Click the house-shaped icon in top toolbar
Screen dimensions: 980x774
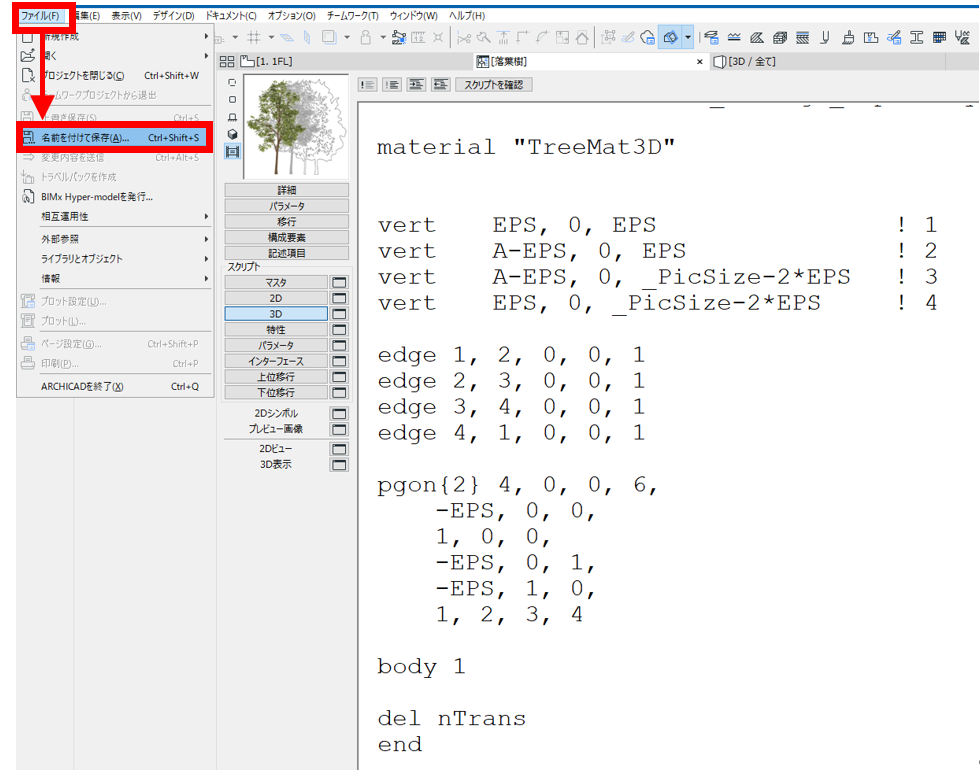[x=582, y=38]
